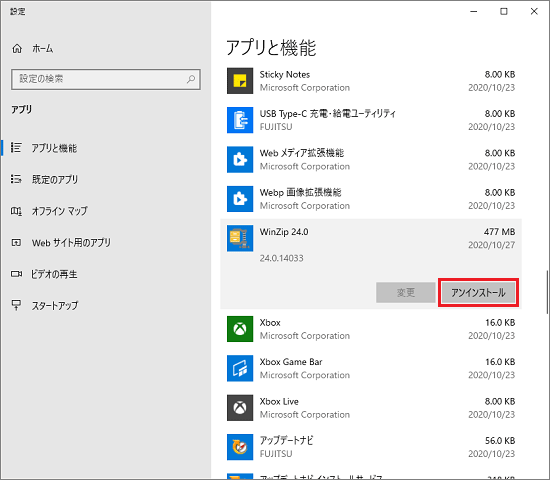Maximize the 設定 window
Viewport: 550px width, 480px height.
click(504, 12)
